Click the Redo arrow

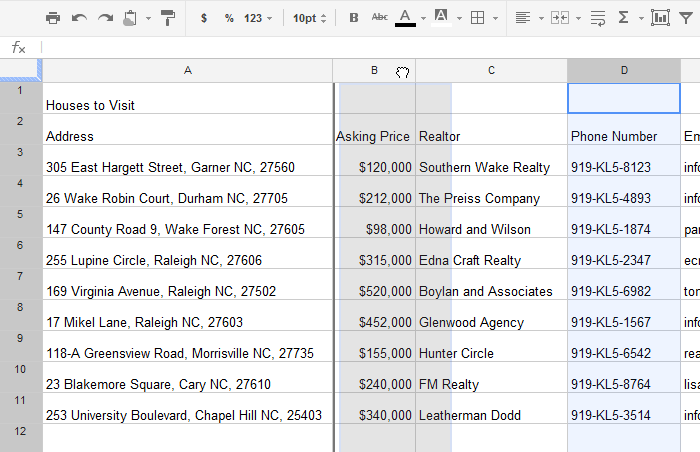pos(105,18)
